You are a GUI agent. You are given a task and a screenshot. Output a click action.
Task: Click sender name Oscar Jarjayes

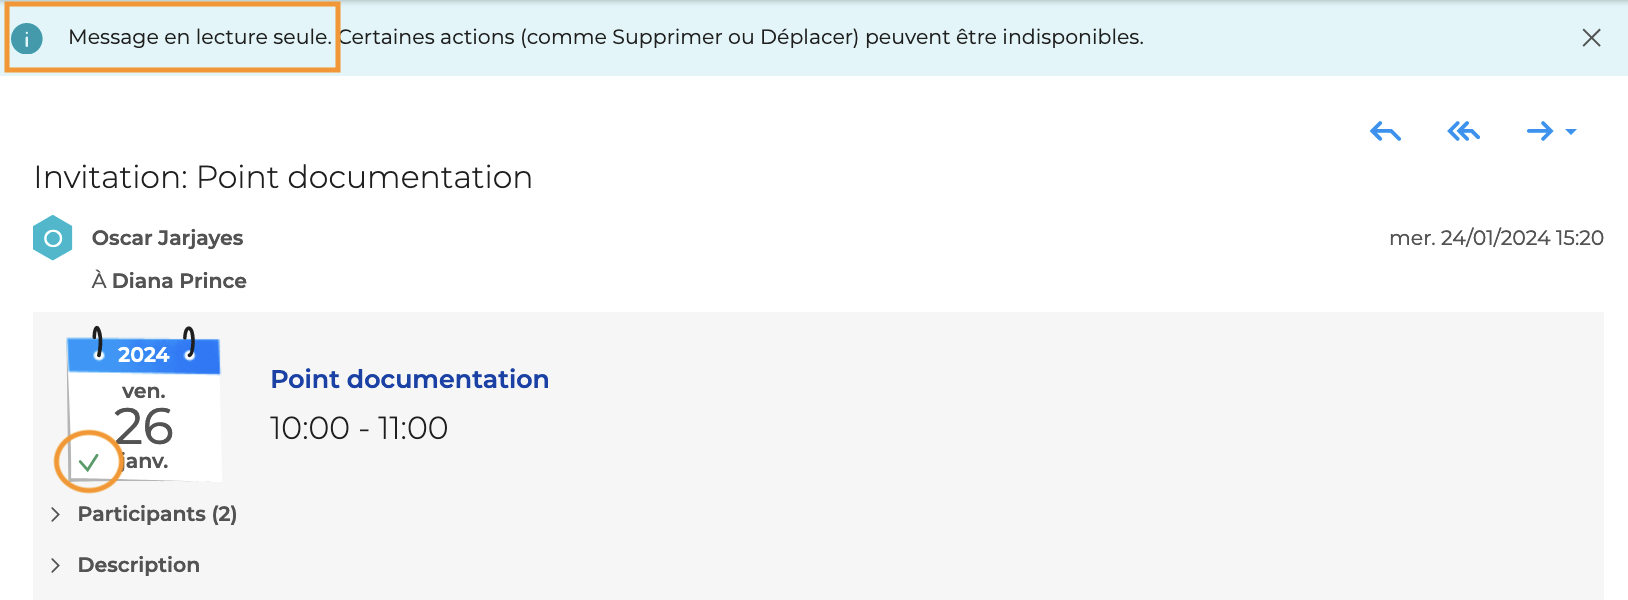click(167, 238)
